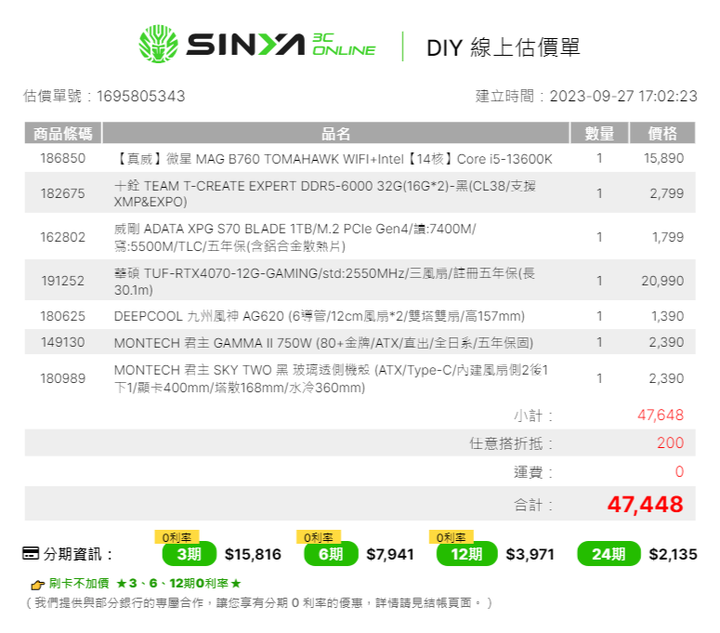Select the 24期 installment badge
Viewport: 720px width, 633px height.
coord(608,554)
